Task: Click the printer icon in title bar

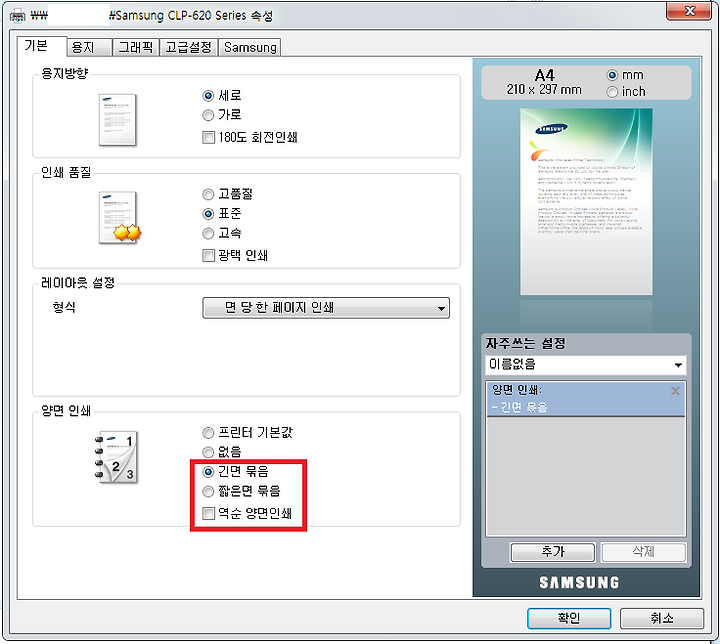Action: point(17,16)
